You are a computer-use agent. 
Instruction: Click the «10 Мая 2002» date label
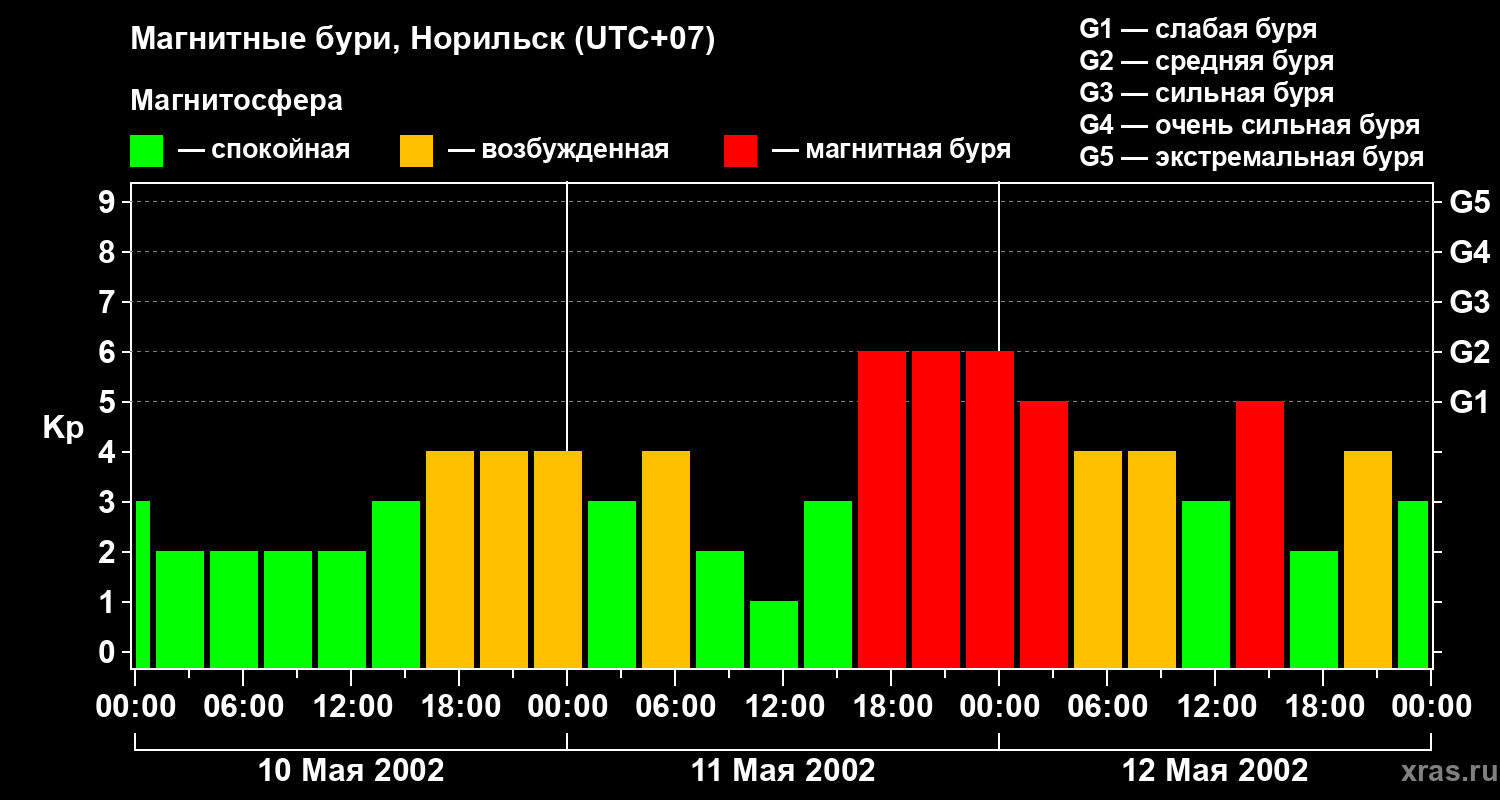351,771
